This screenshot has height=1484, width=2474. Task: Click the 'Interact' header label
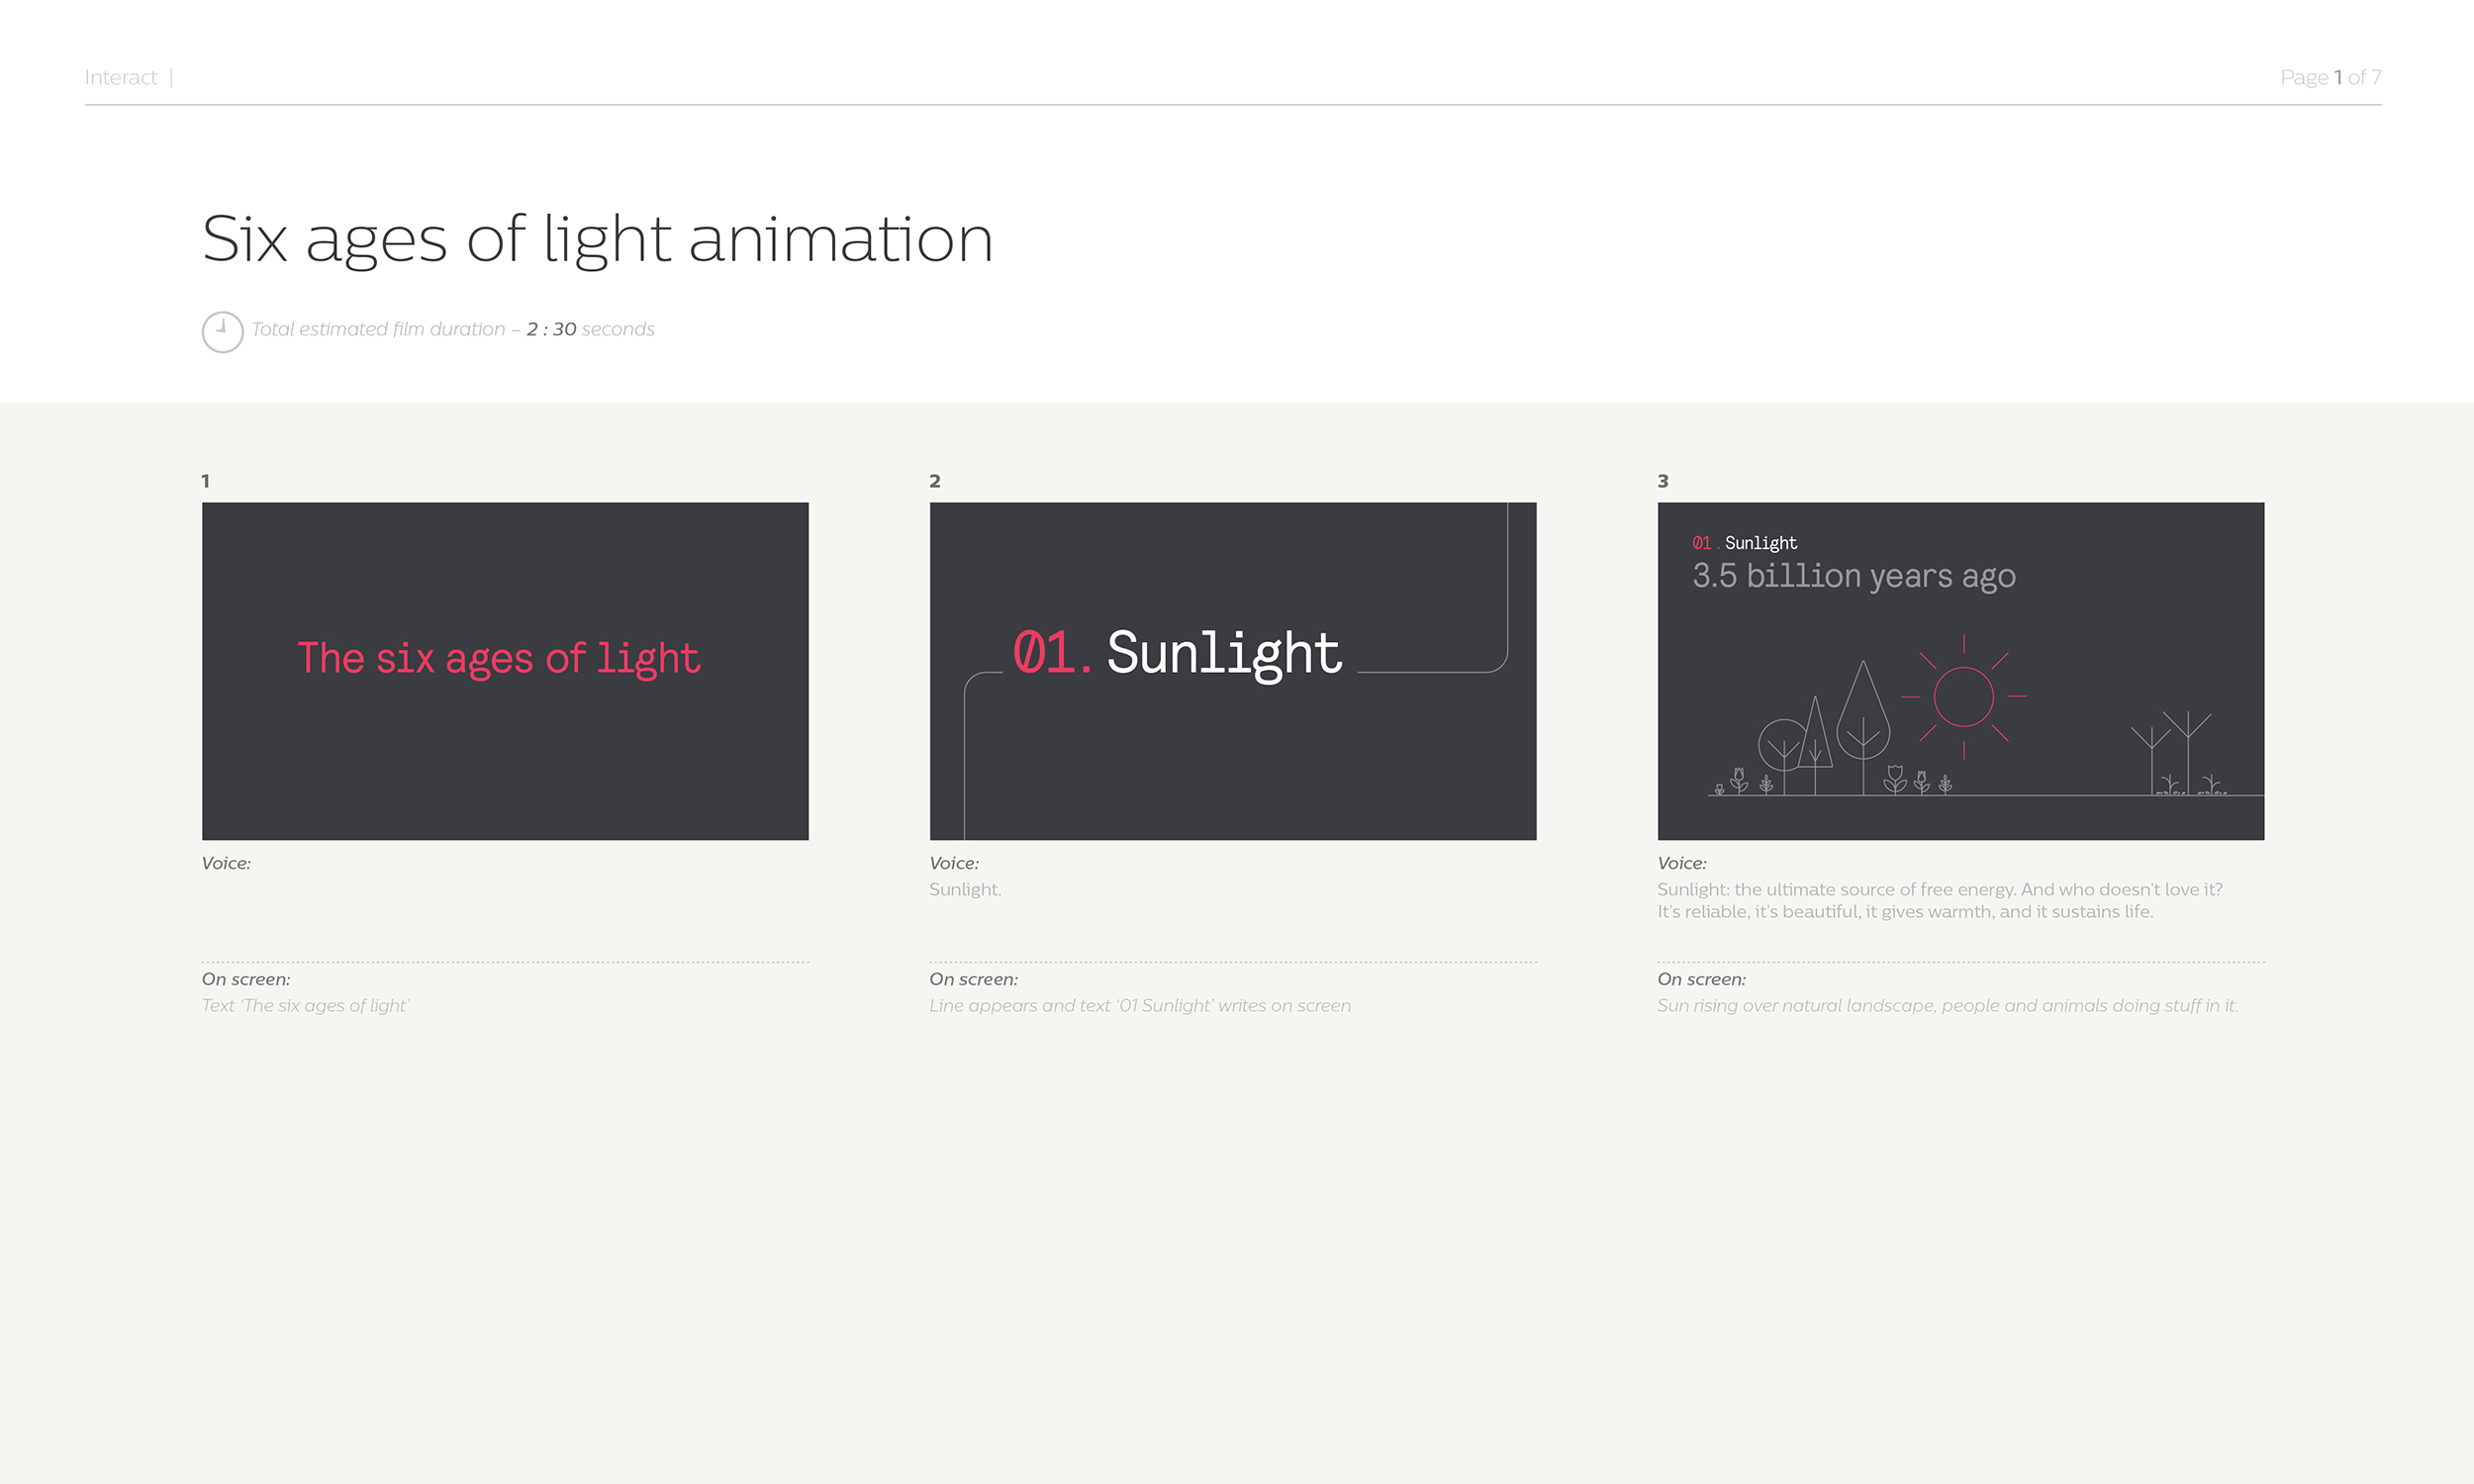point(121,77)
